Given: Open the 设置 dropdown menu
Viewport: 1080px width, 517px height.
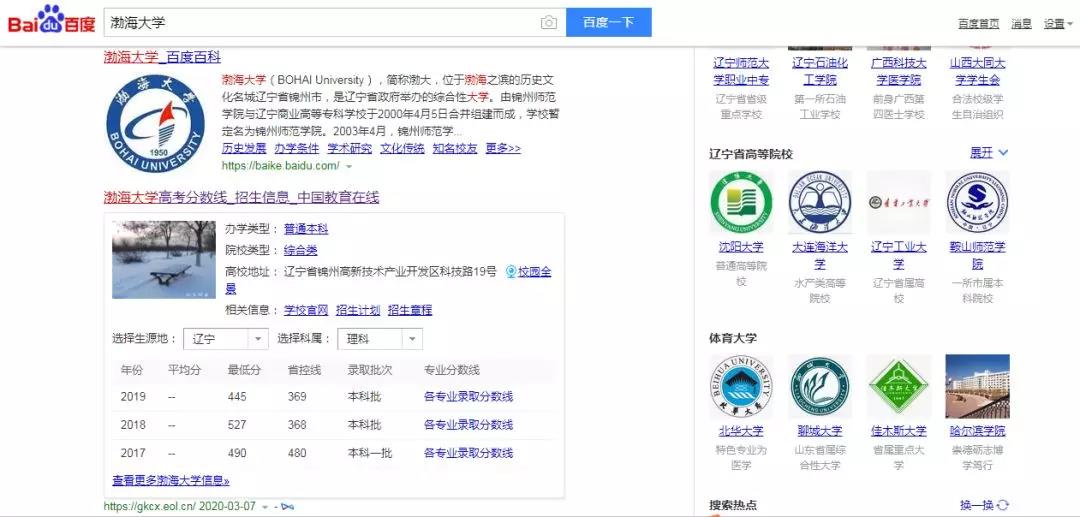Looking at the screenshot, I should [1059, 23].
